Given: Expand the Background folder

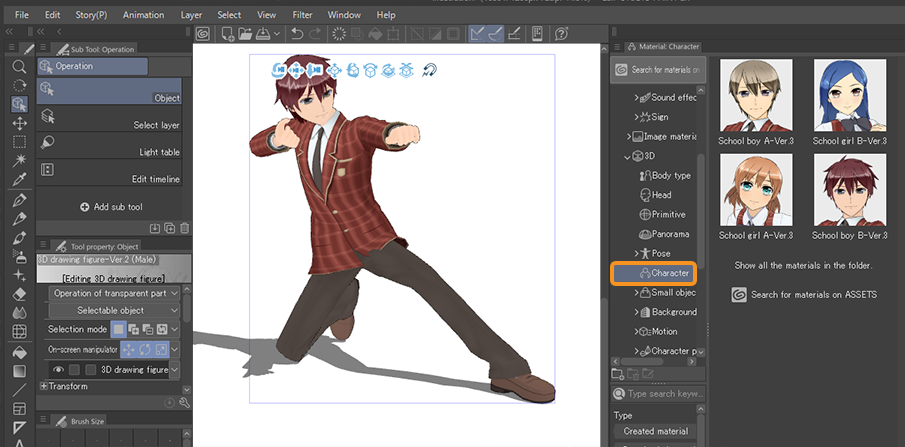Looking at the screenshot, I should pos(637,312).
